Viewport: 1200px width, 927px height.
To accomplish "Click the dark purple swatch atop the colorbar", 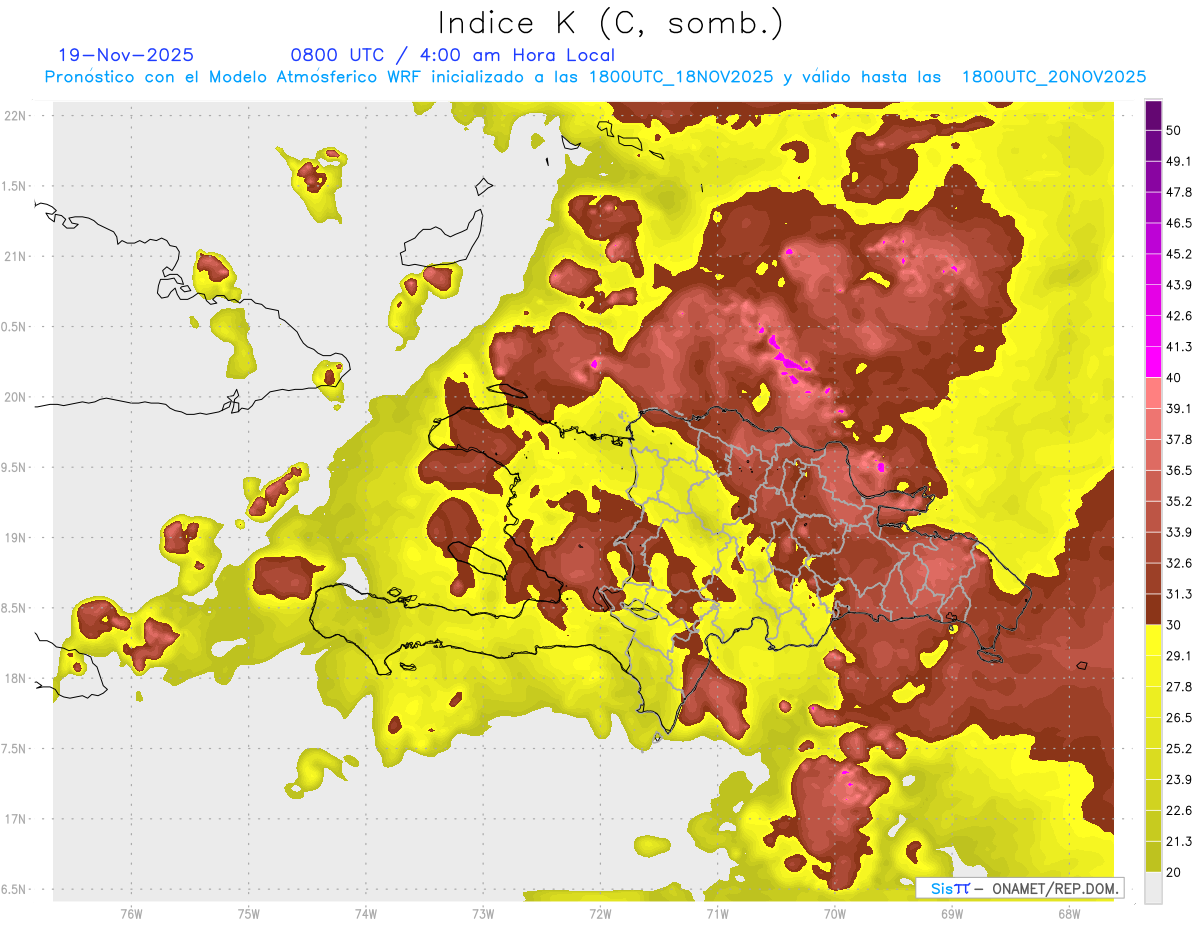I will [1153, 115].
